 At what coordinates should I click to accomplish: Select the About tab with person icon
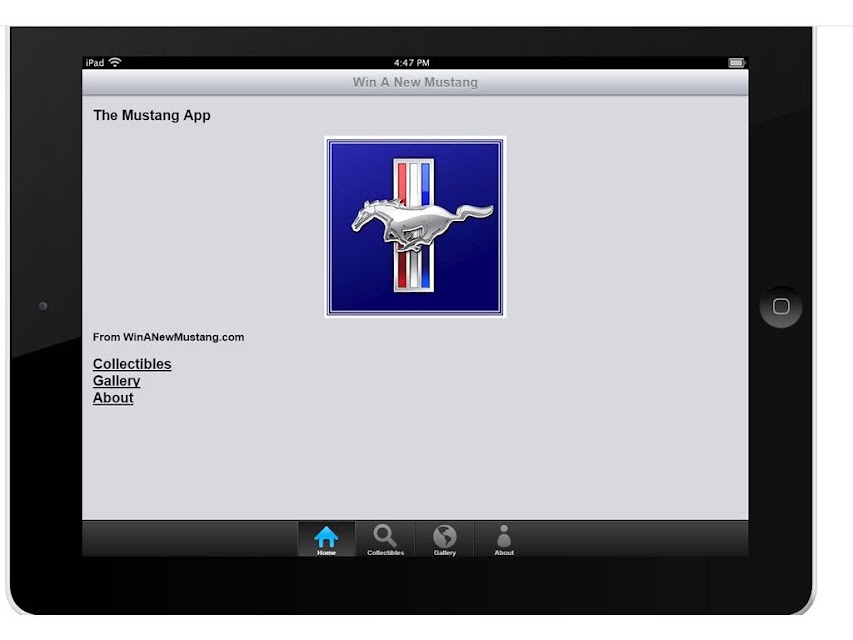[504, 539]
